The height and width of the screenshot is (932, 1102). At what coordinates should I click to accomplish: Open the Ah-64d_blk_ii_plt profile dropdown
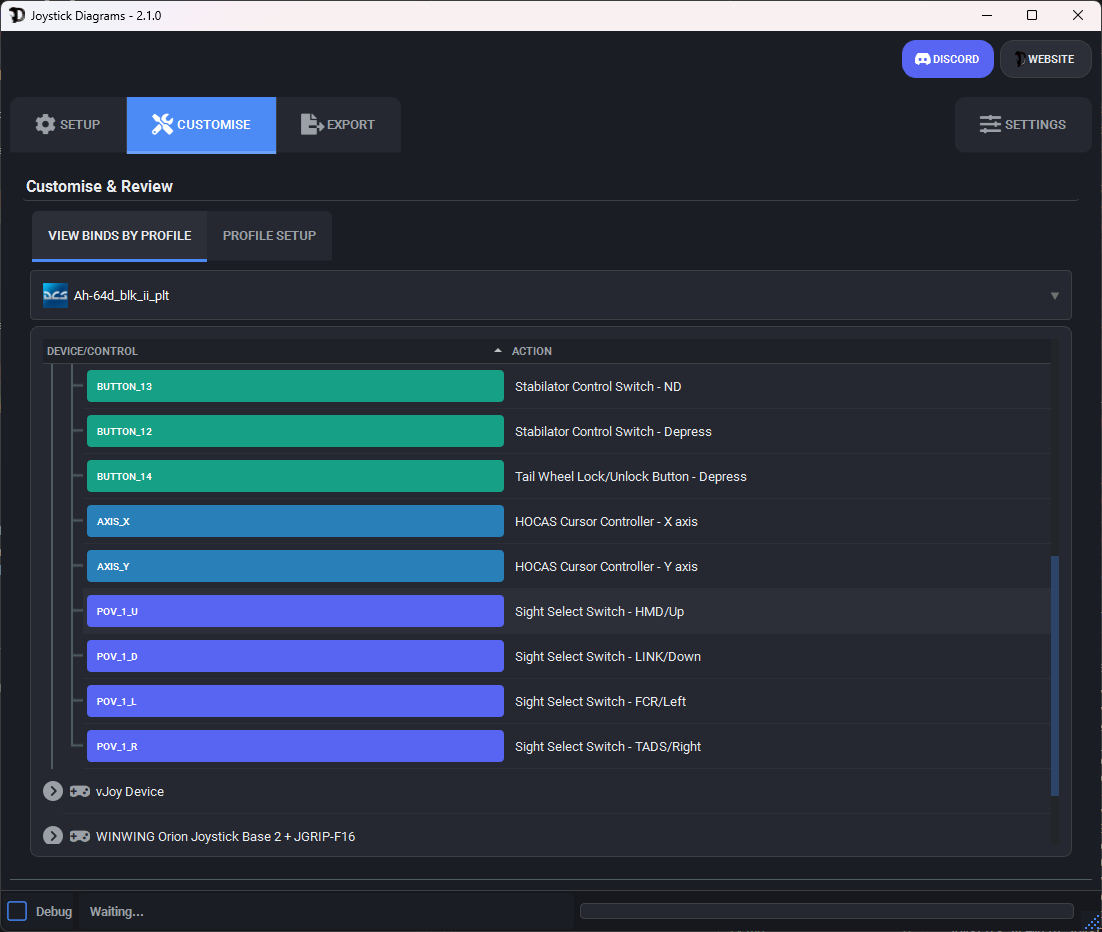coord(1054,295)
